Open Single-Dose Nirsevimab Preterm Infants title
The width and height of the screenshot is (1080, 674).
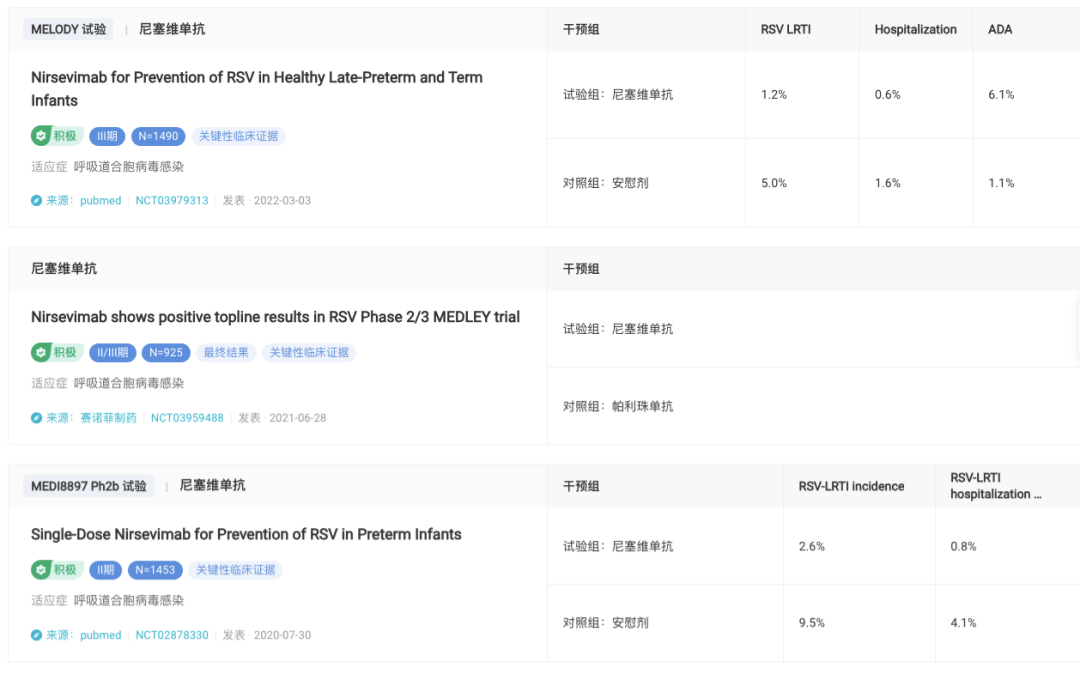coord(246,534)
